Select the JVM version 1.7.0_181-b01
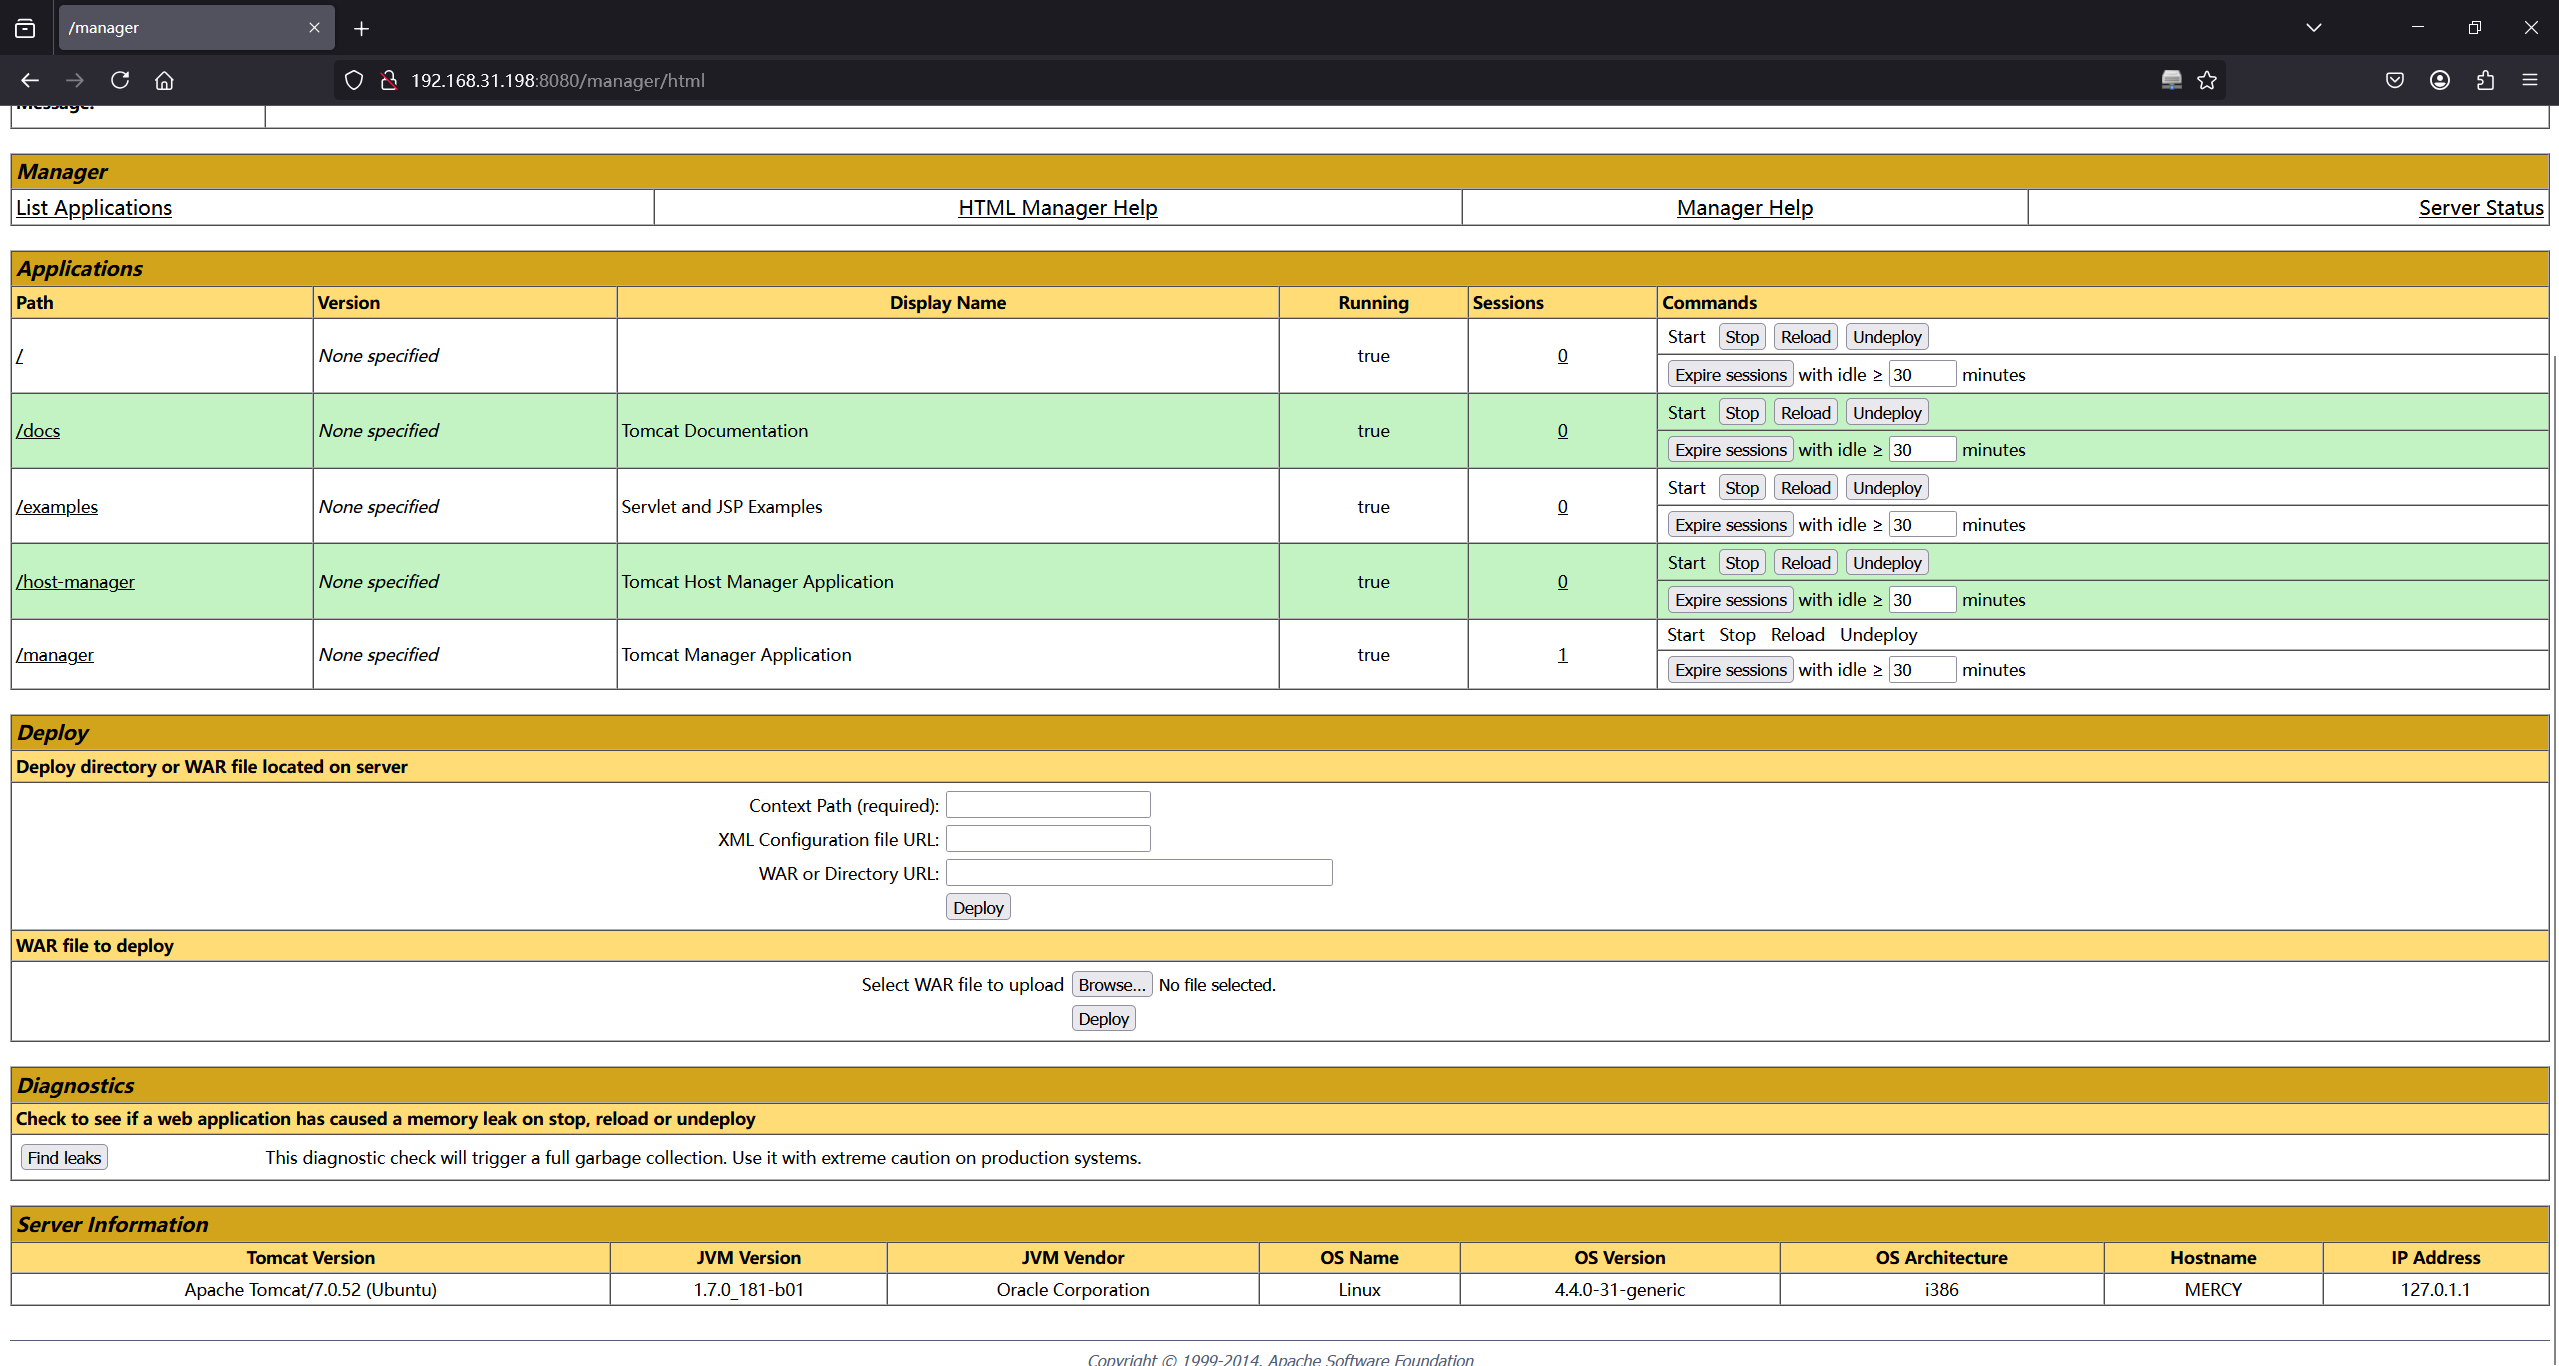2559x1366 pixels. pos(748,1290)
